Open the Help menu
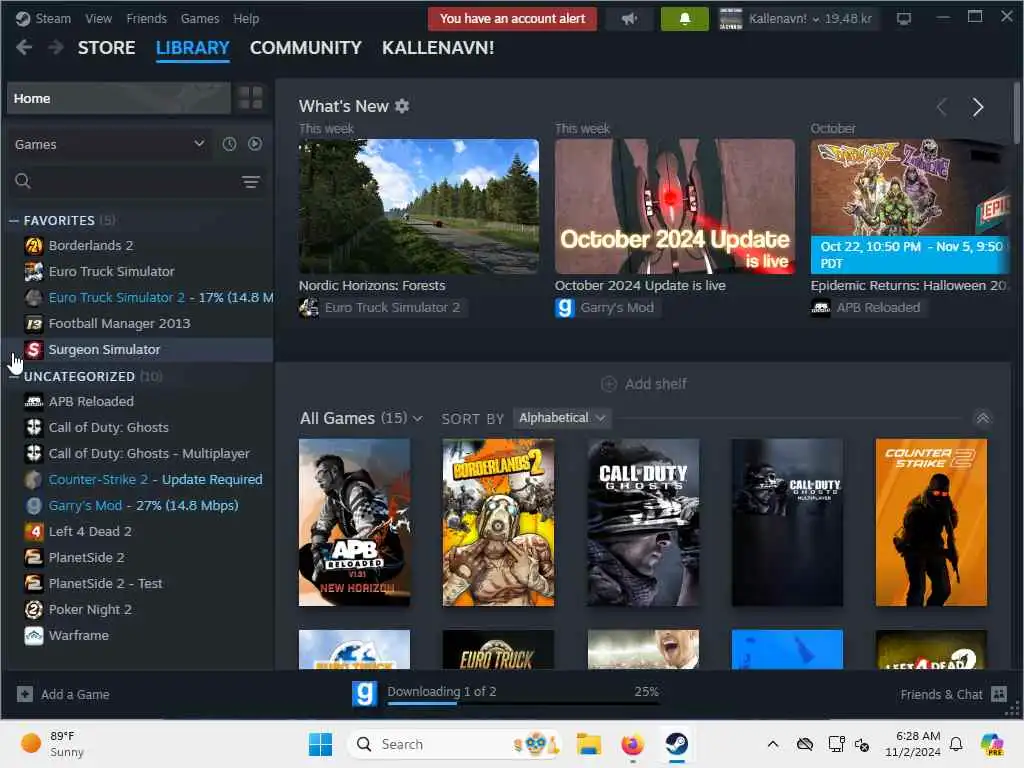Screen dimensions: 1024x768 click(246, 18)
